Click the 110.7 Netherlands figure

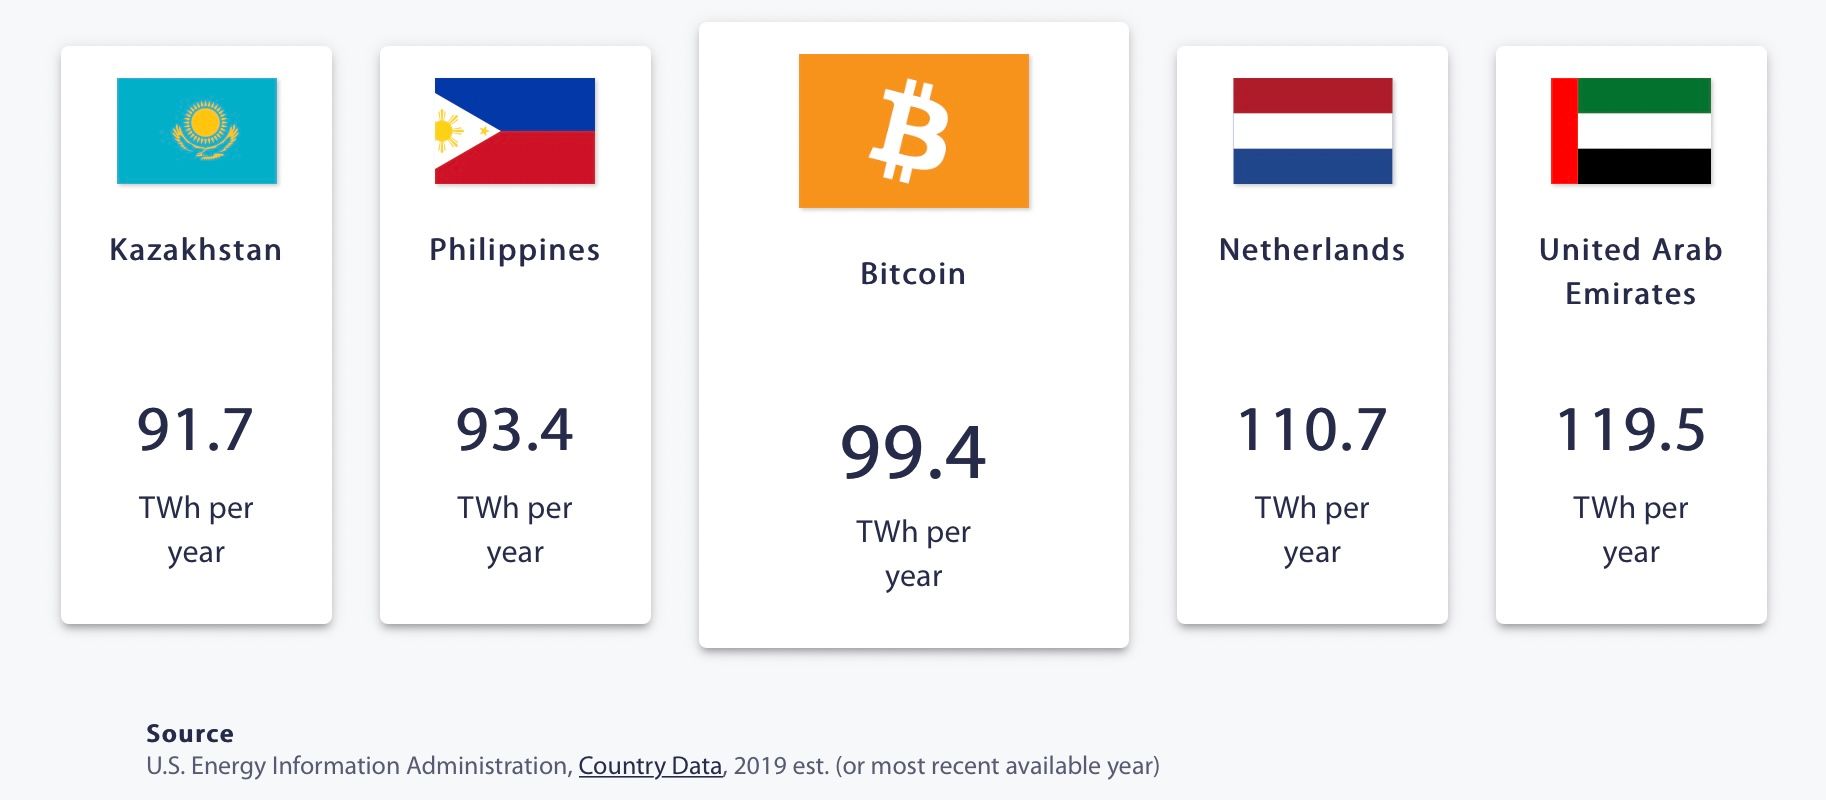(x=1312, y=430)
